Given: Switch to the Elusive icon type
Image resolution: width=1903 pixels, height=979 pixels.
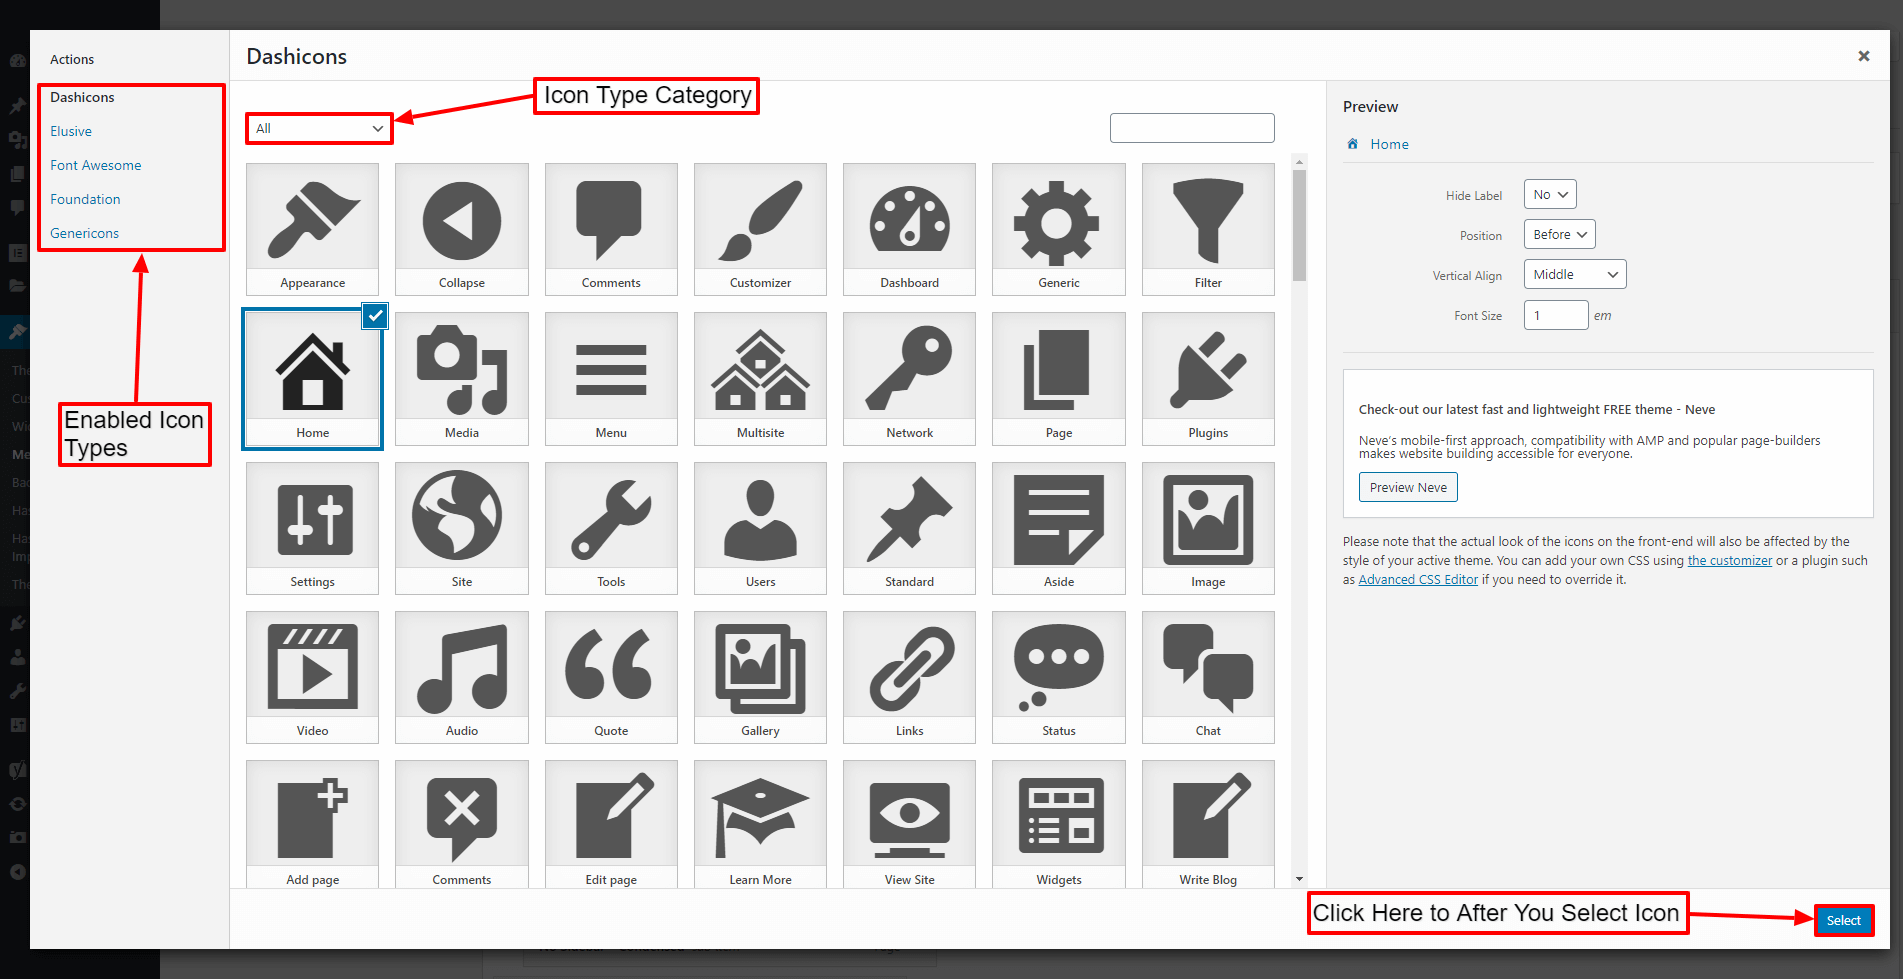Looking at the screenshot, I should pos(71,131).
